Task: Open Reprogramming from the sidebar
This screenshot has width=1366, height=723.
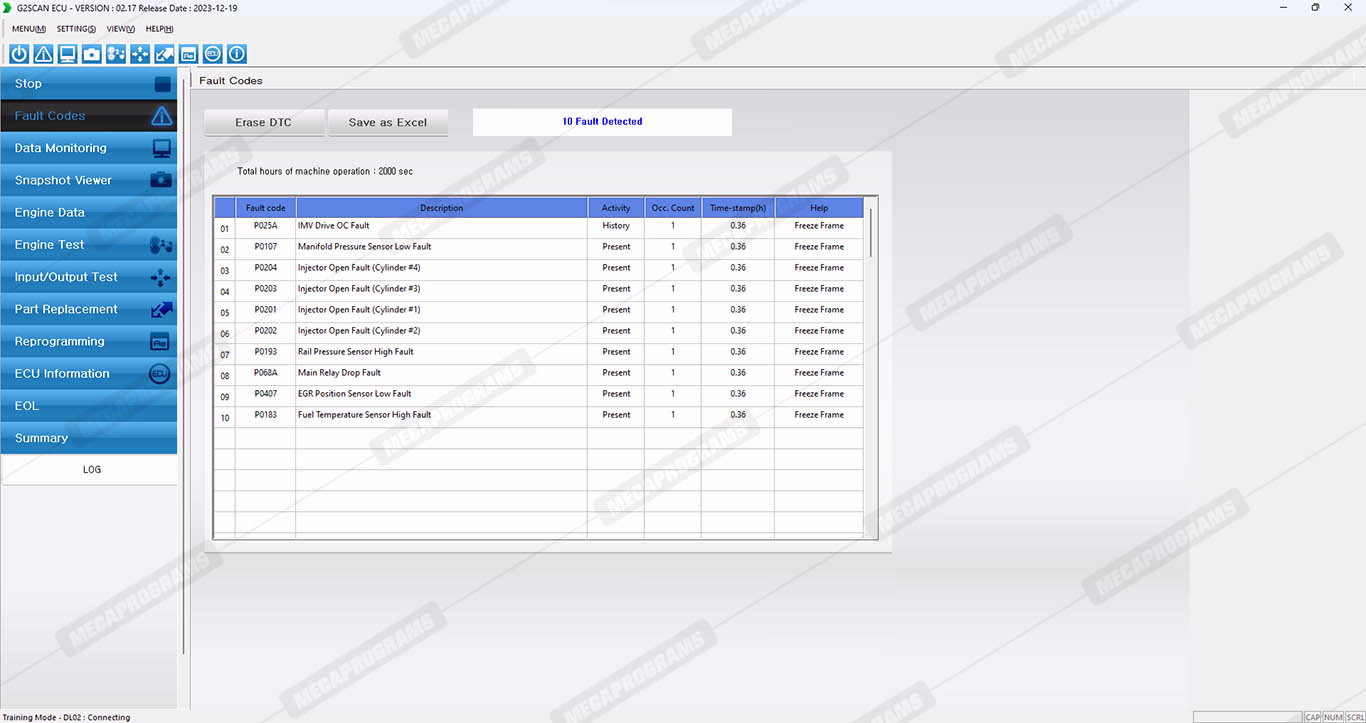Action: [89, 341]
